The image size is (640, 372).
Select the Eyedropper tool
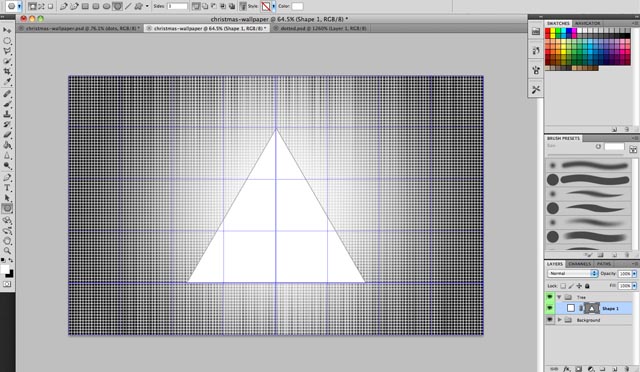coord(7,82)
